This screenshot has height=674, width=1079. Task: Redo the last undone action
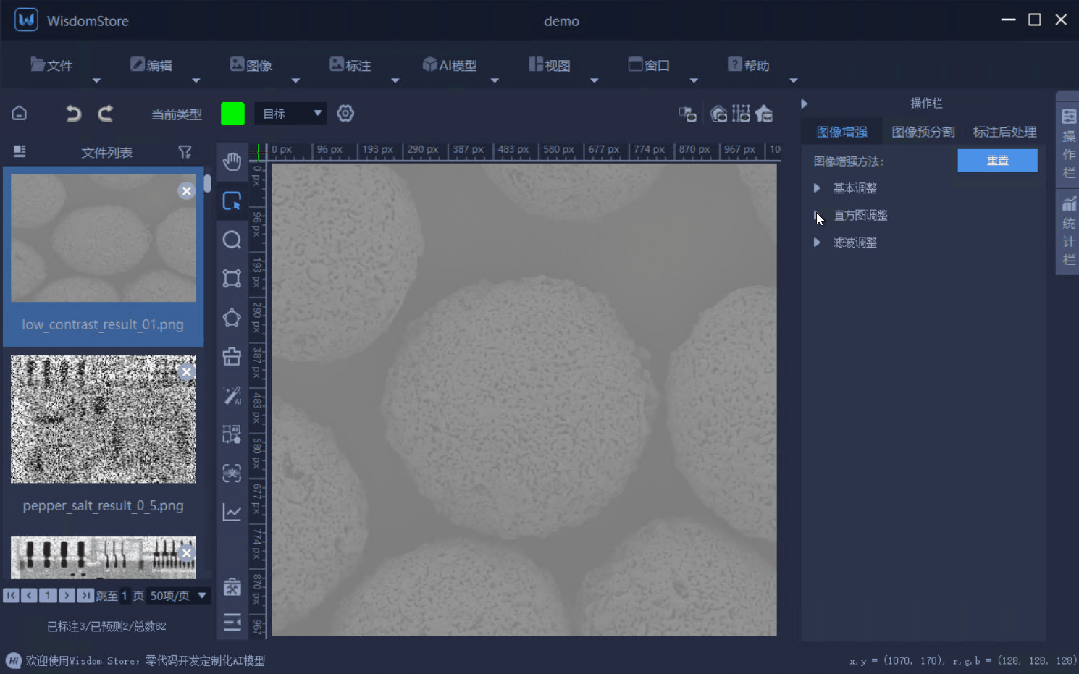[x=105, y=114]
